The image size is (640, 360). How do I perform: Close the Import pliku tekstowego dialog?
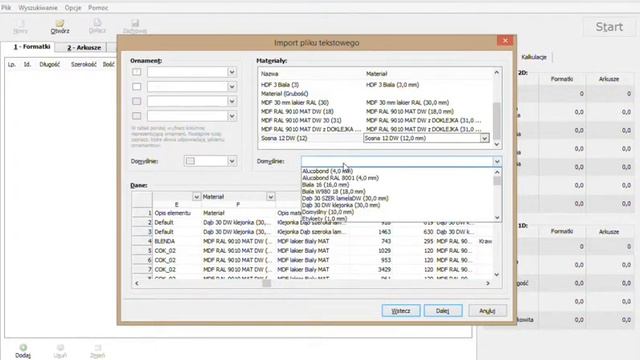[x=505, y=40]
